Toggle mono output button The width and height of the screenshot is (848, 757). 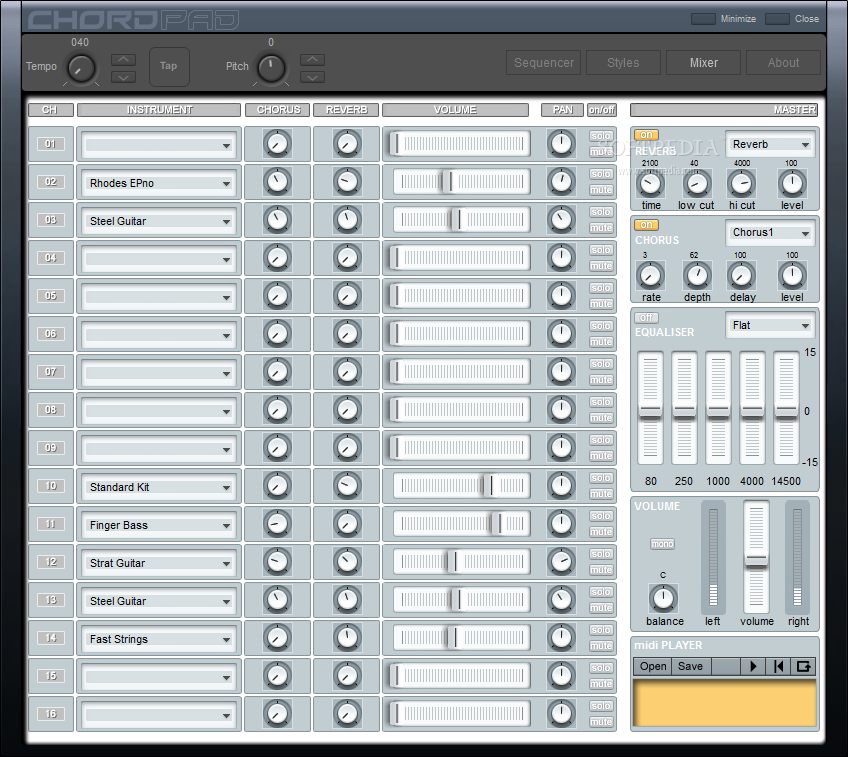[x=662, y=543]
